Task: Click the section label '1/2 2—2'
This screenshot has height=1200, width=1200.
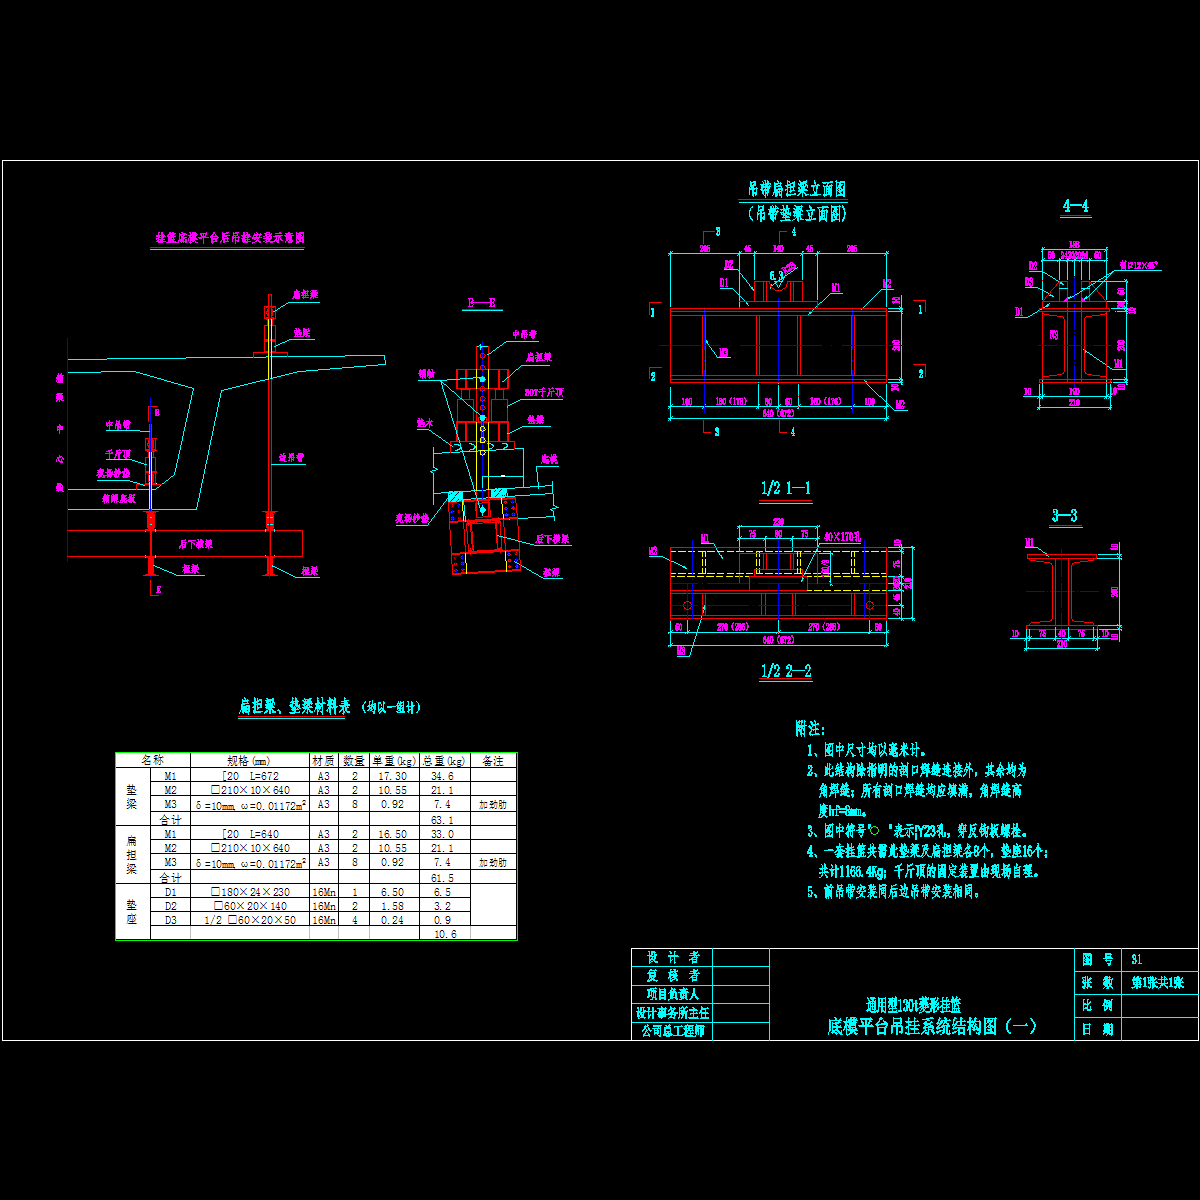Action: point(786,670)
